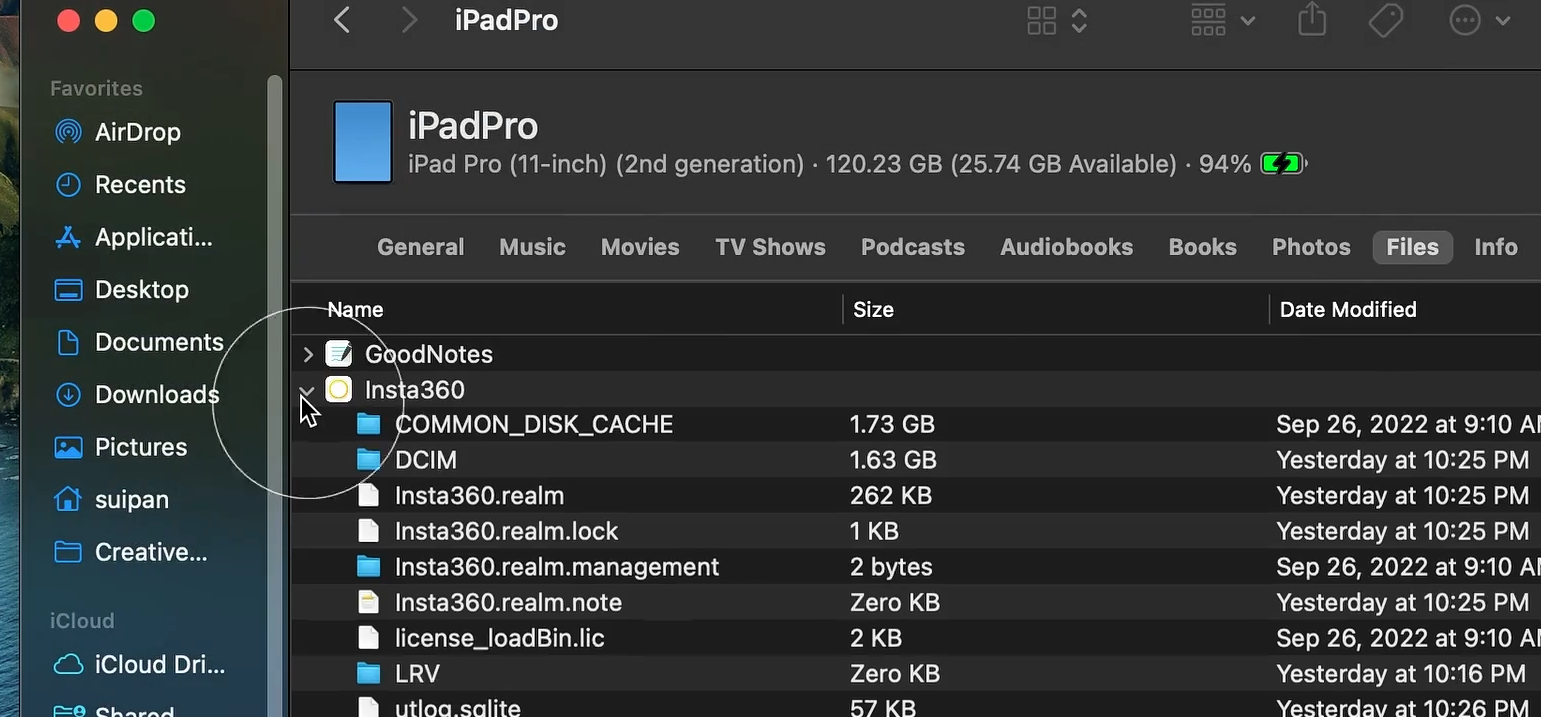
Task: Click the 1.63 GB size value
Action: coord(893,460)
